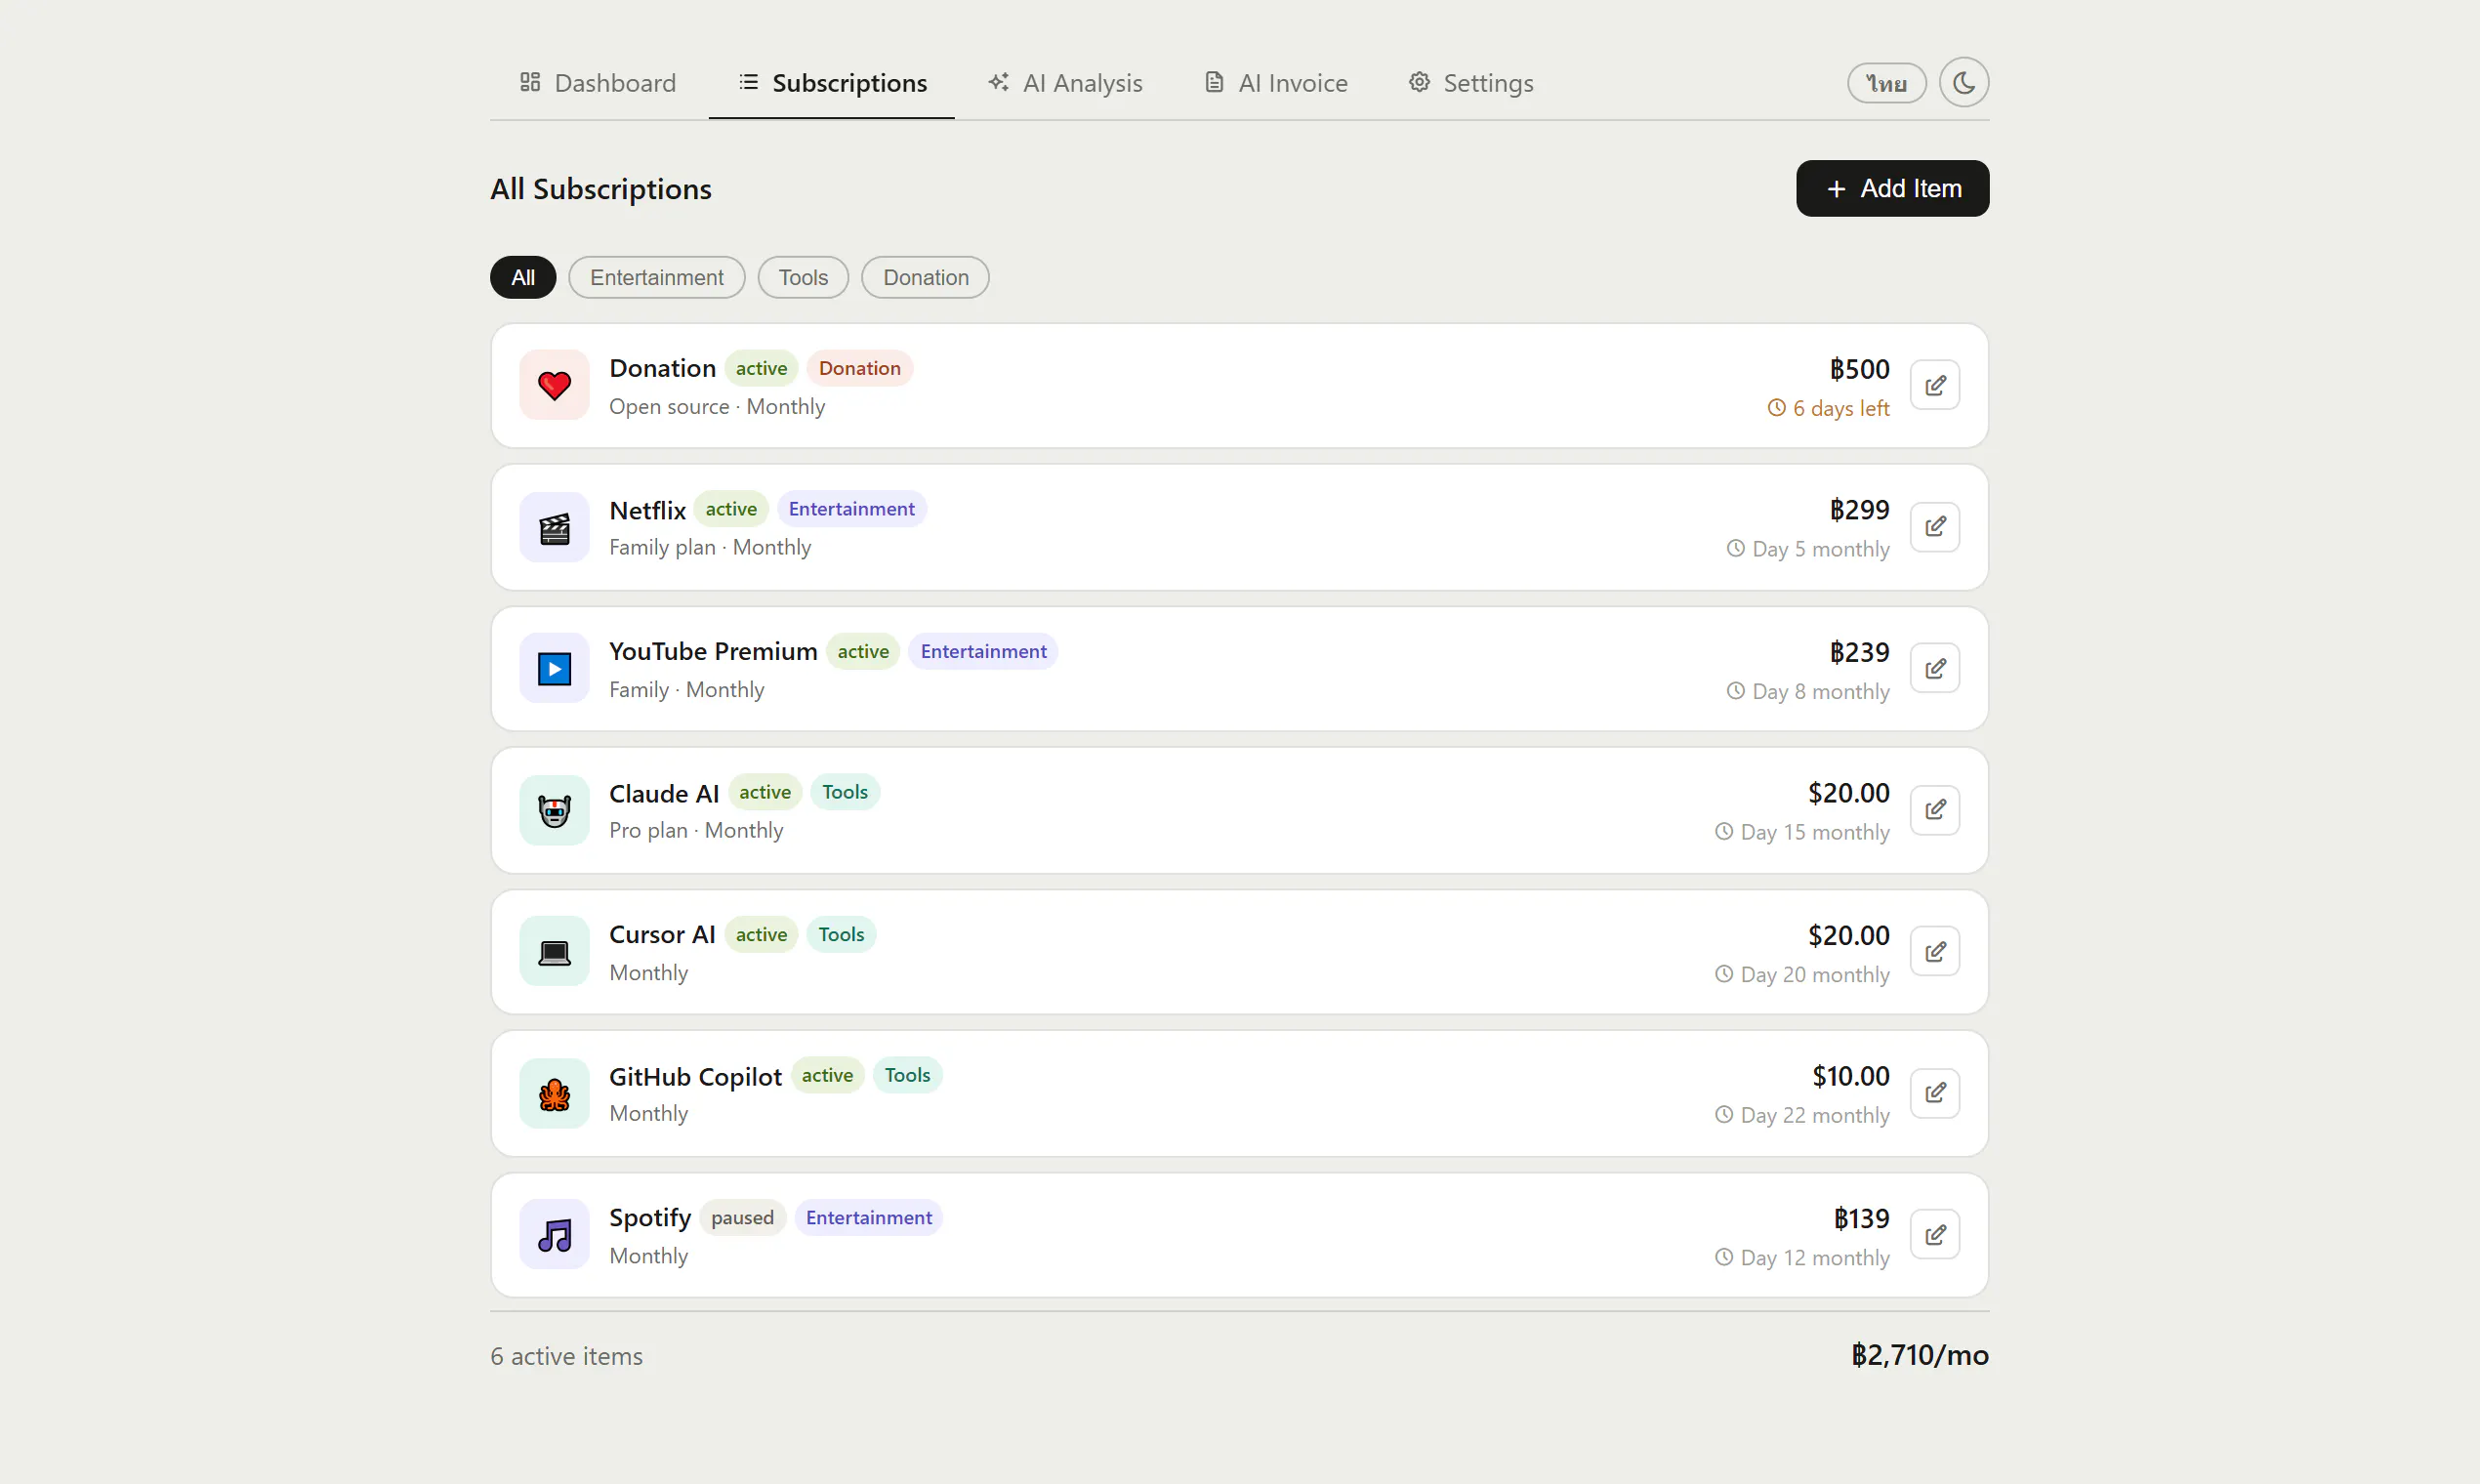Click the Netflix clapperboard icon
The width and height of the screenshot is (2480, 1484).
coord(554,527)
